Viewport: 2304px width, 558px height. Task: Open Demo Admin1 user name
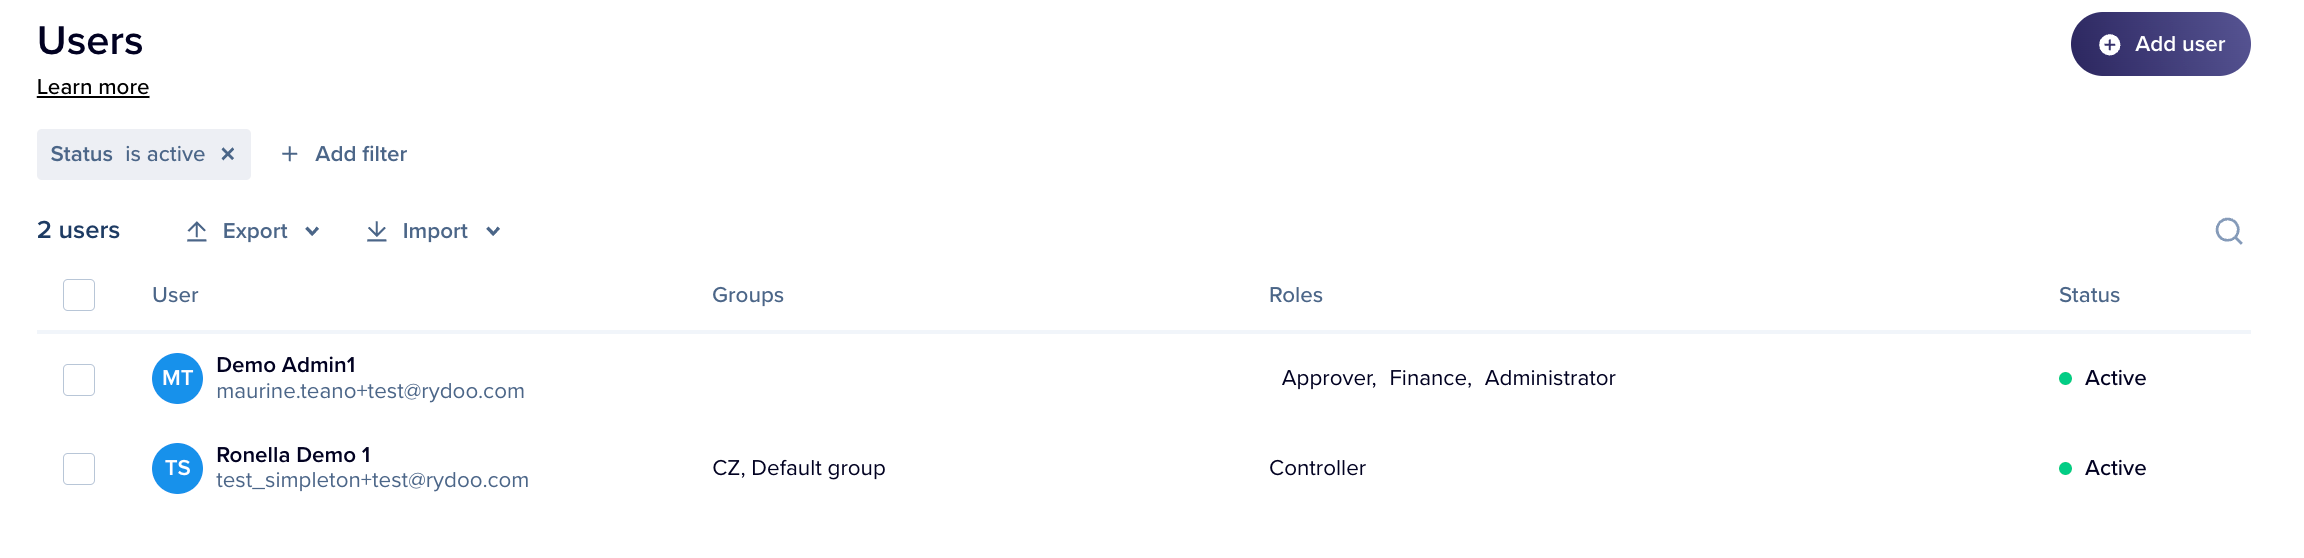pyautogui.click(x=286, y=365)
